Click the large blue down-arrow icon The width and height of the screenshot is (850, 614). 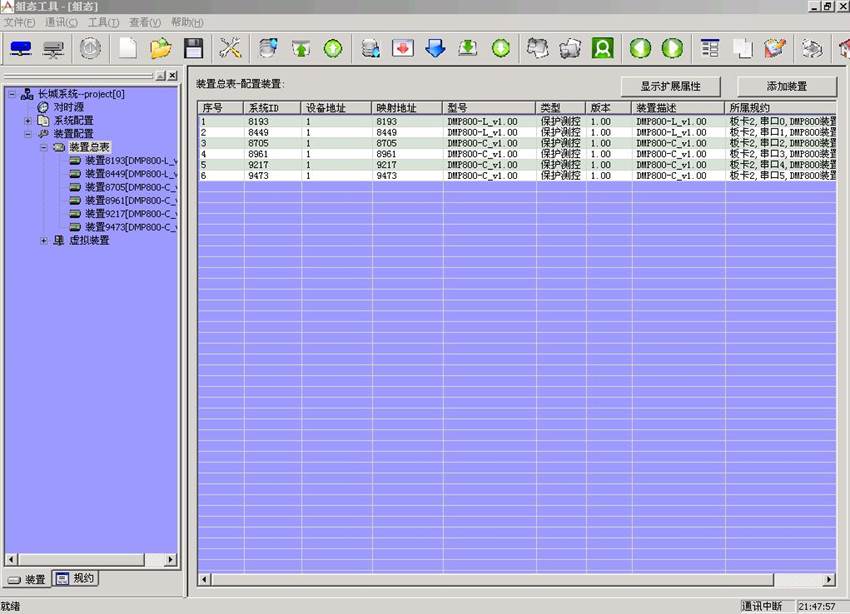(x=435, y=49)
